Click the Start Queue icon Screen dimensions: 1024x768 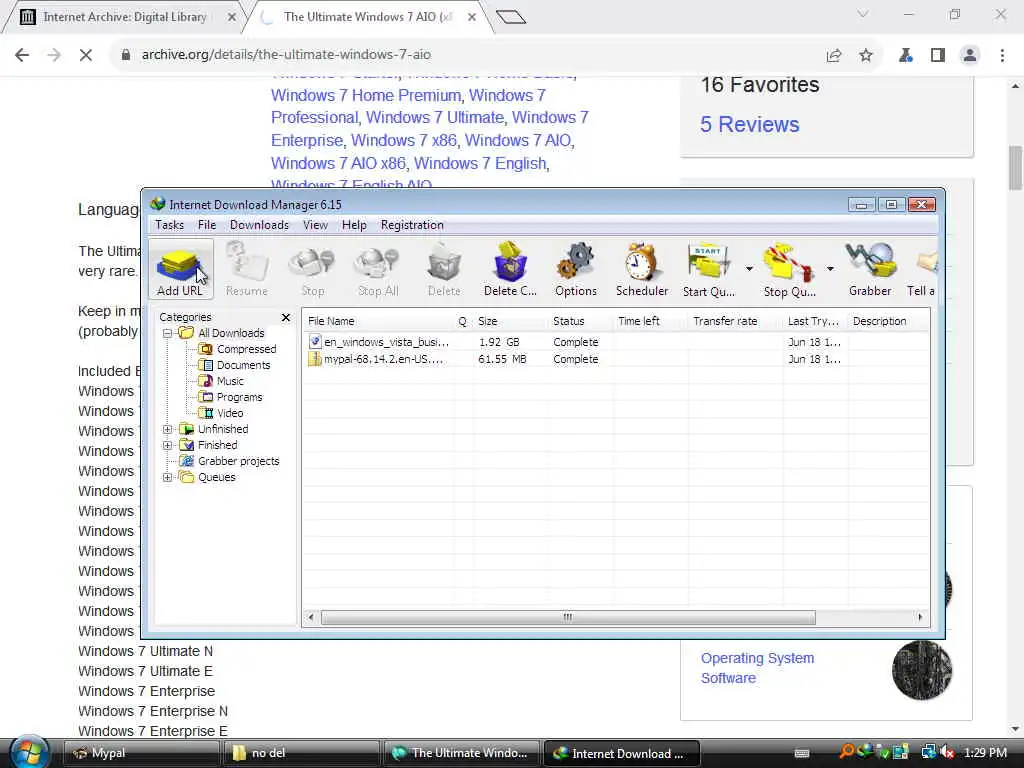709,269
